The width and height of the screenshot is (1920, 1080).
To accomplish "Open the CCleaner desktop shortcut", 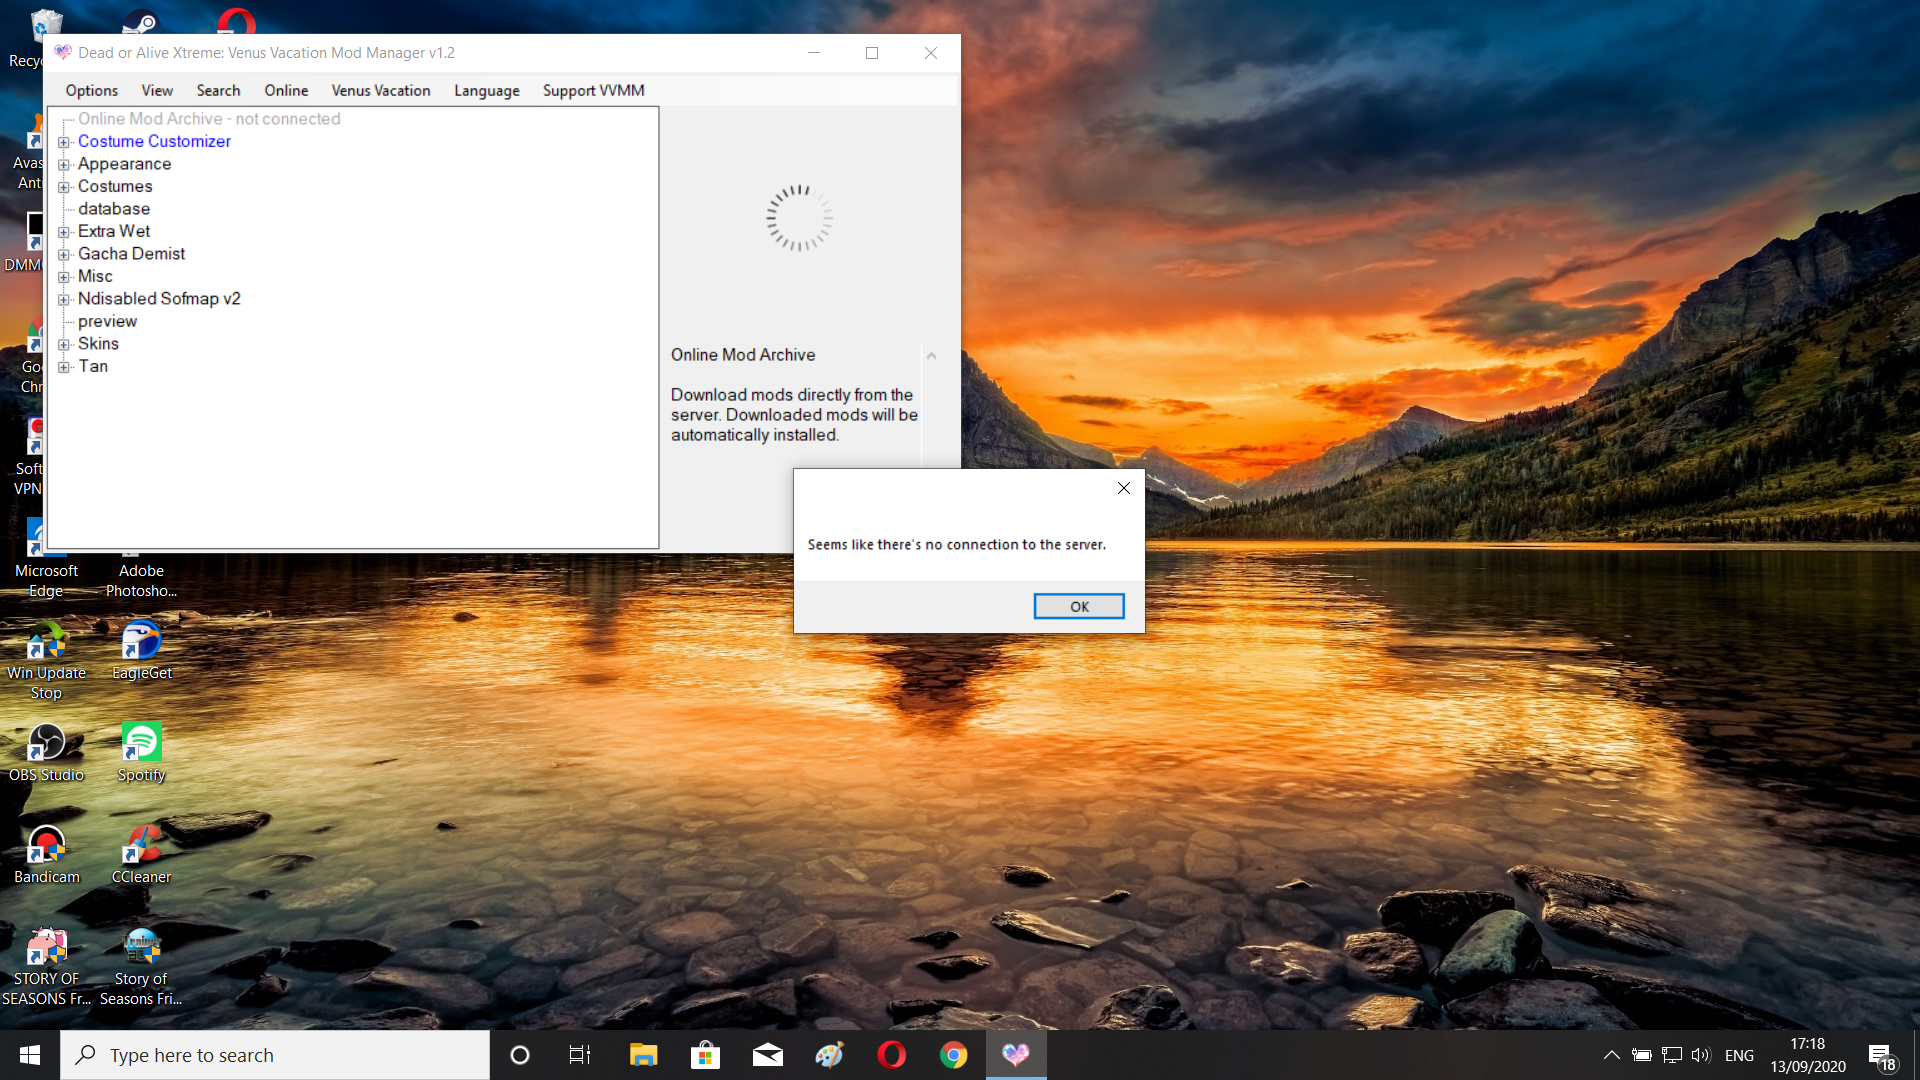I will (x=141, y=846).
